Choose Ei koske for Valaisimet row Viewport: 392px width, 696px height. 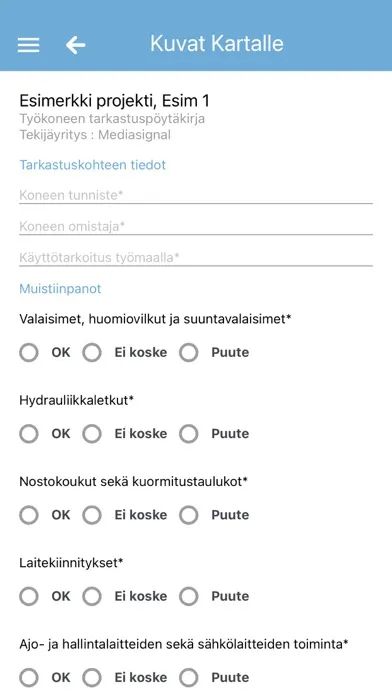(x=92, y=353)
